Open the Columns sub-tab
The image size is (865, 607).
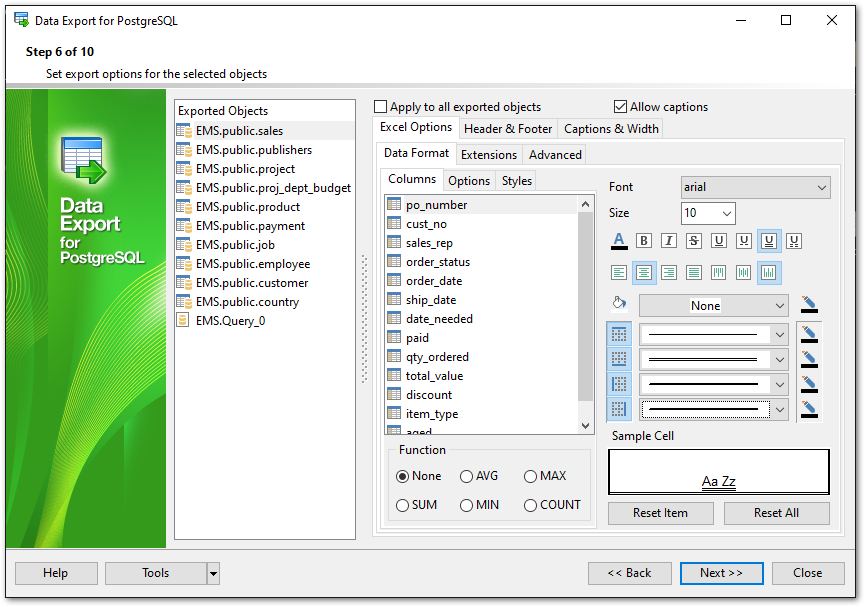pos(412,179)
